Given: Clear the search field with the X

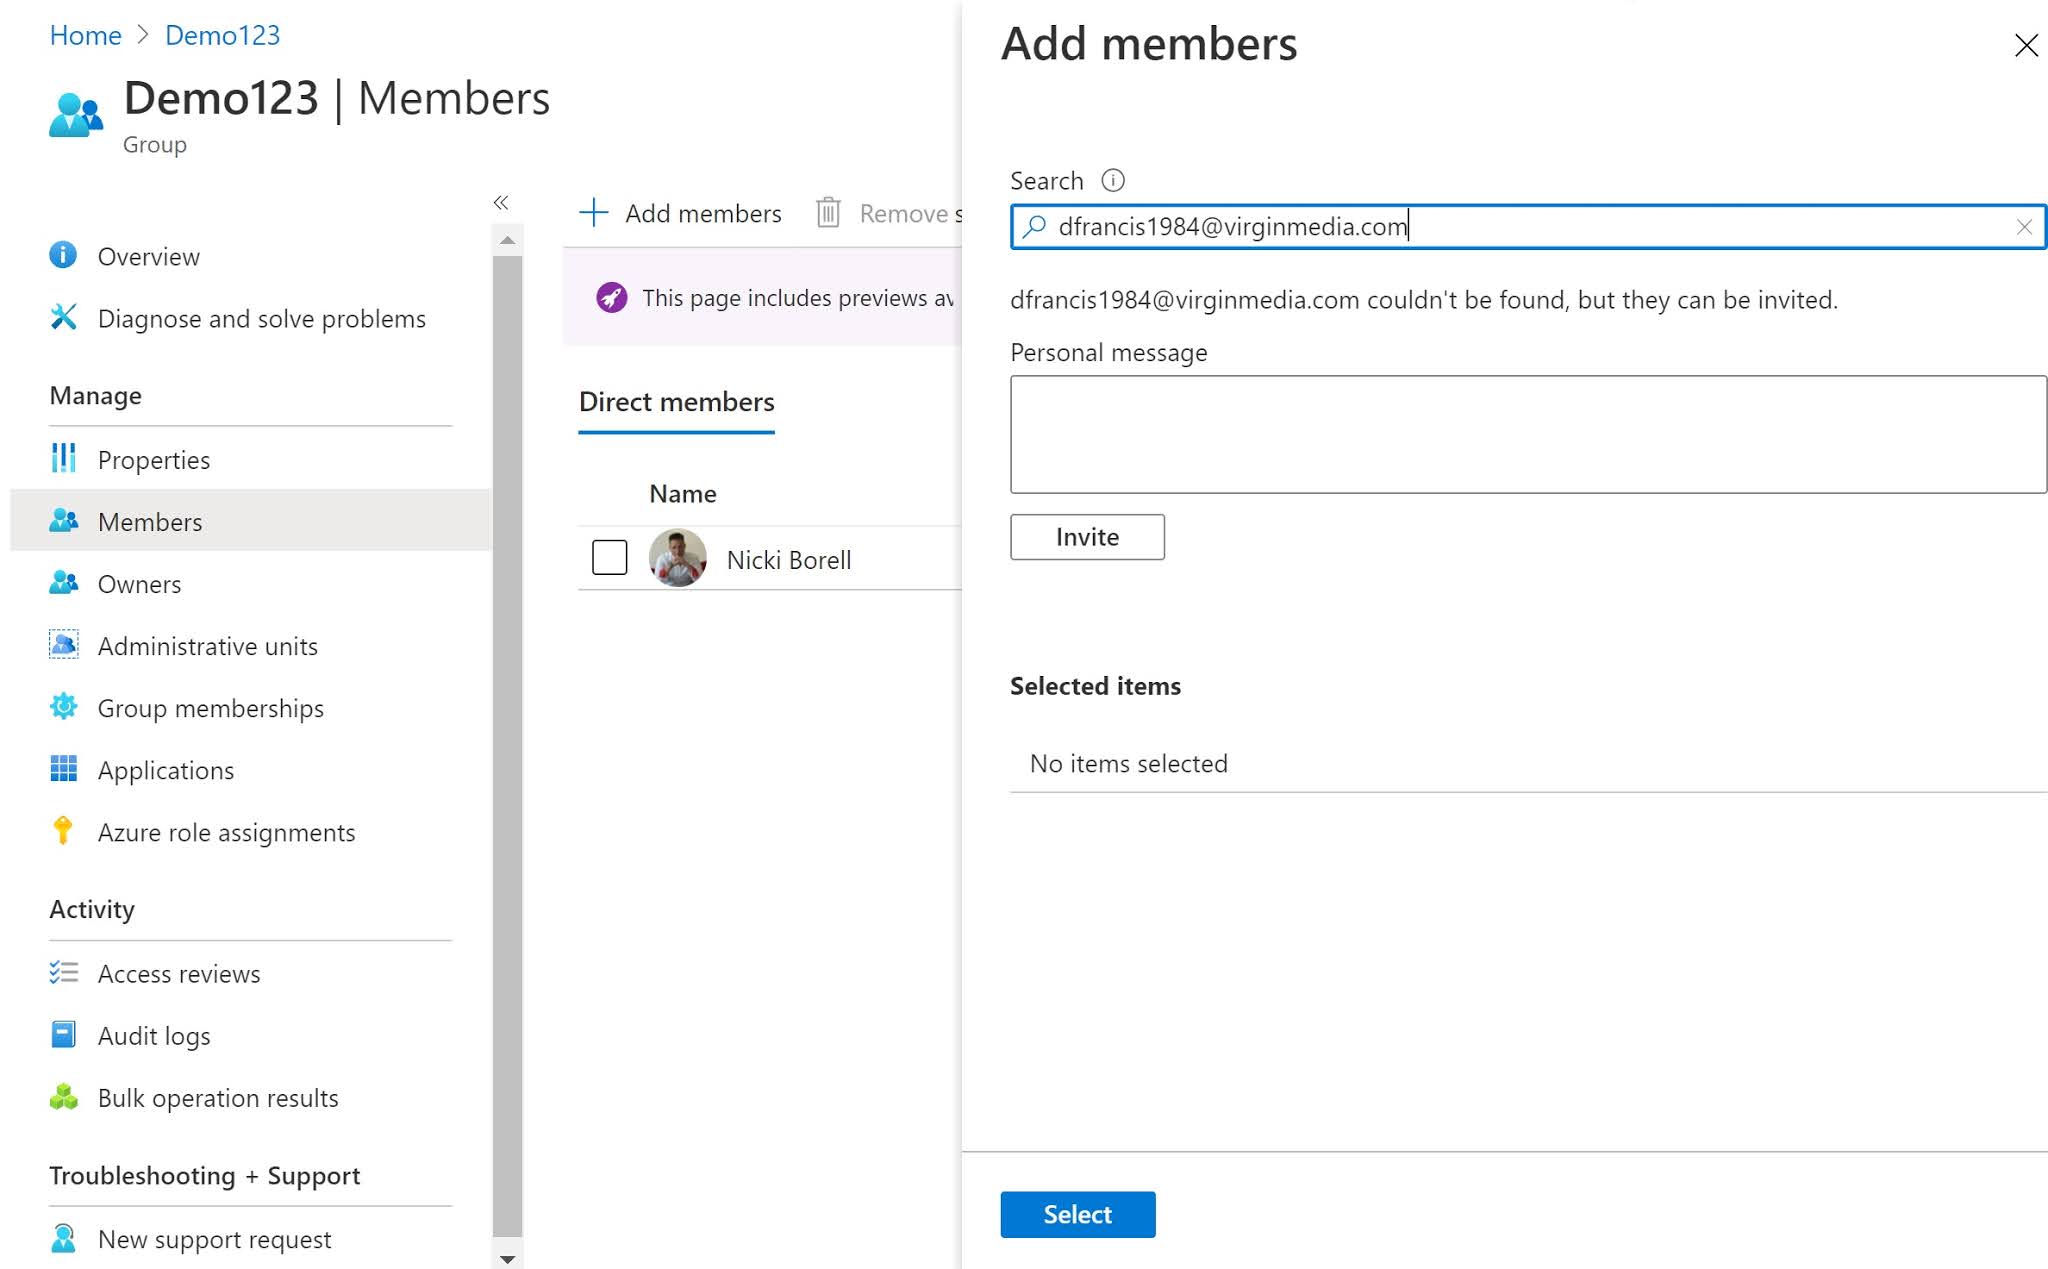Looking at the screenshot, I should [2026, 227].
